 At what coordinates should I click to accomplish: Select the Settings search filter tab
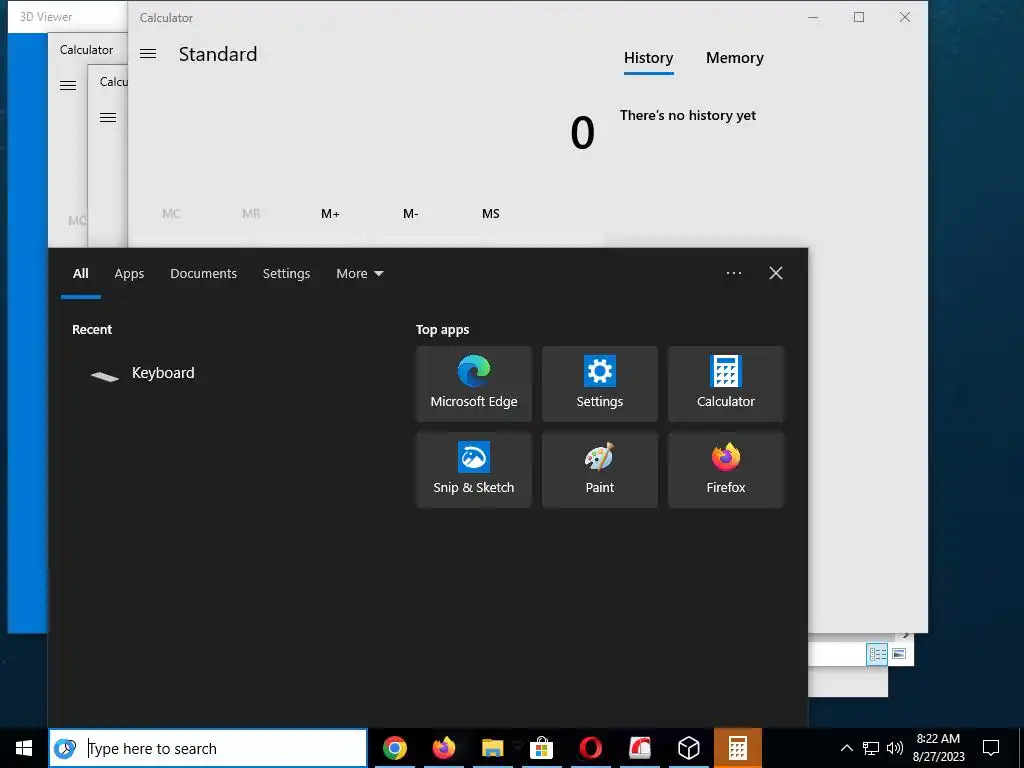click(286, 274)
